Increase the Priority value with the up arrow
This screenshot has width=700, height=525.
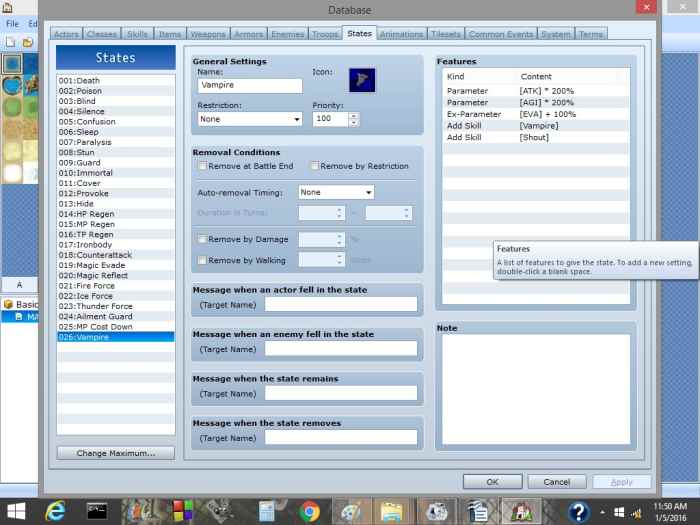[x=354, y=115]
